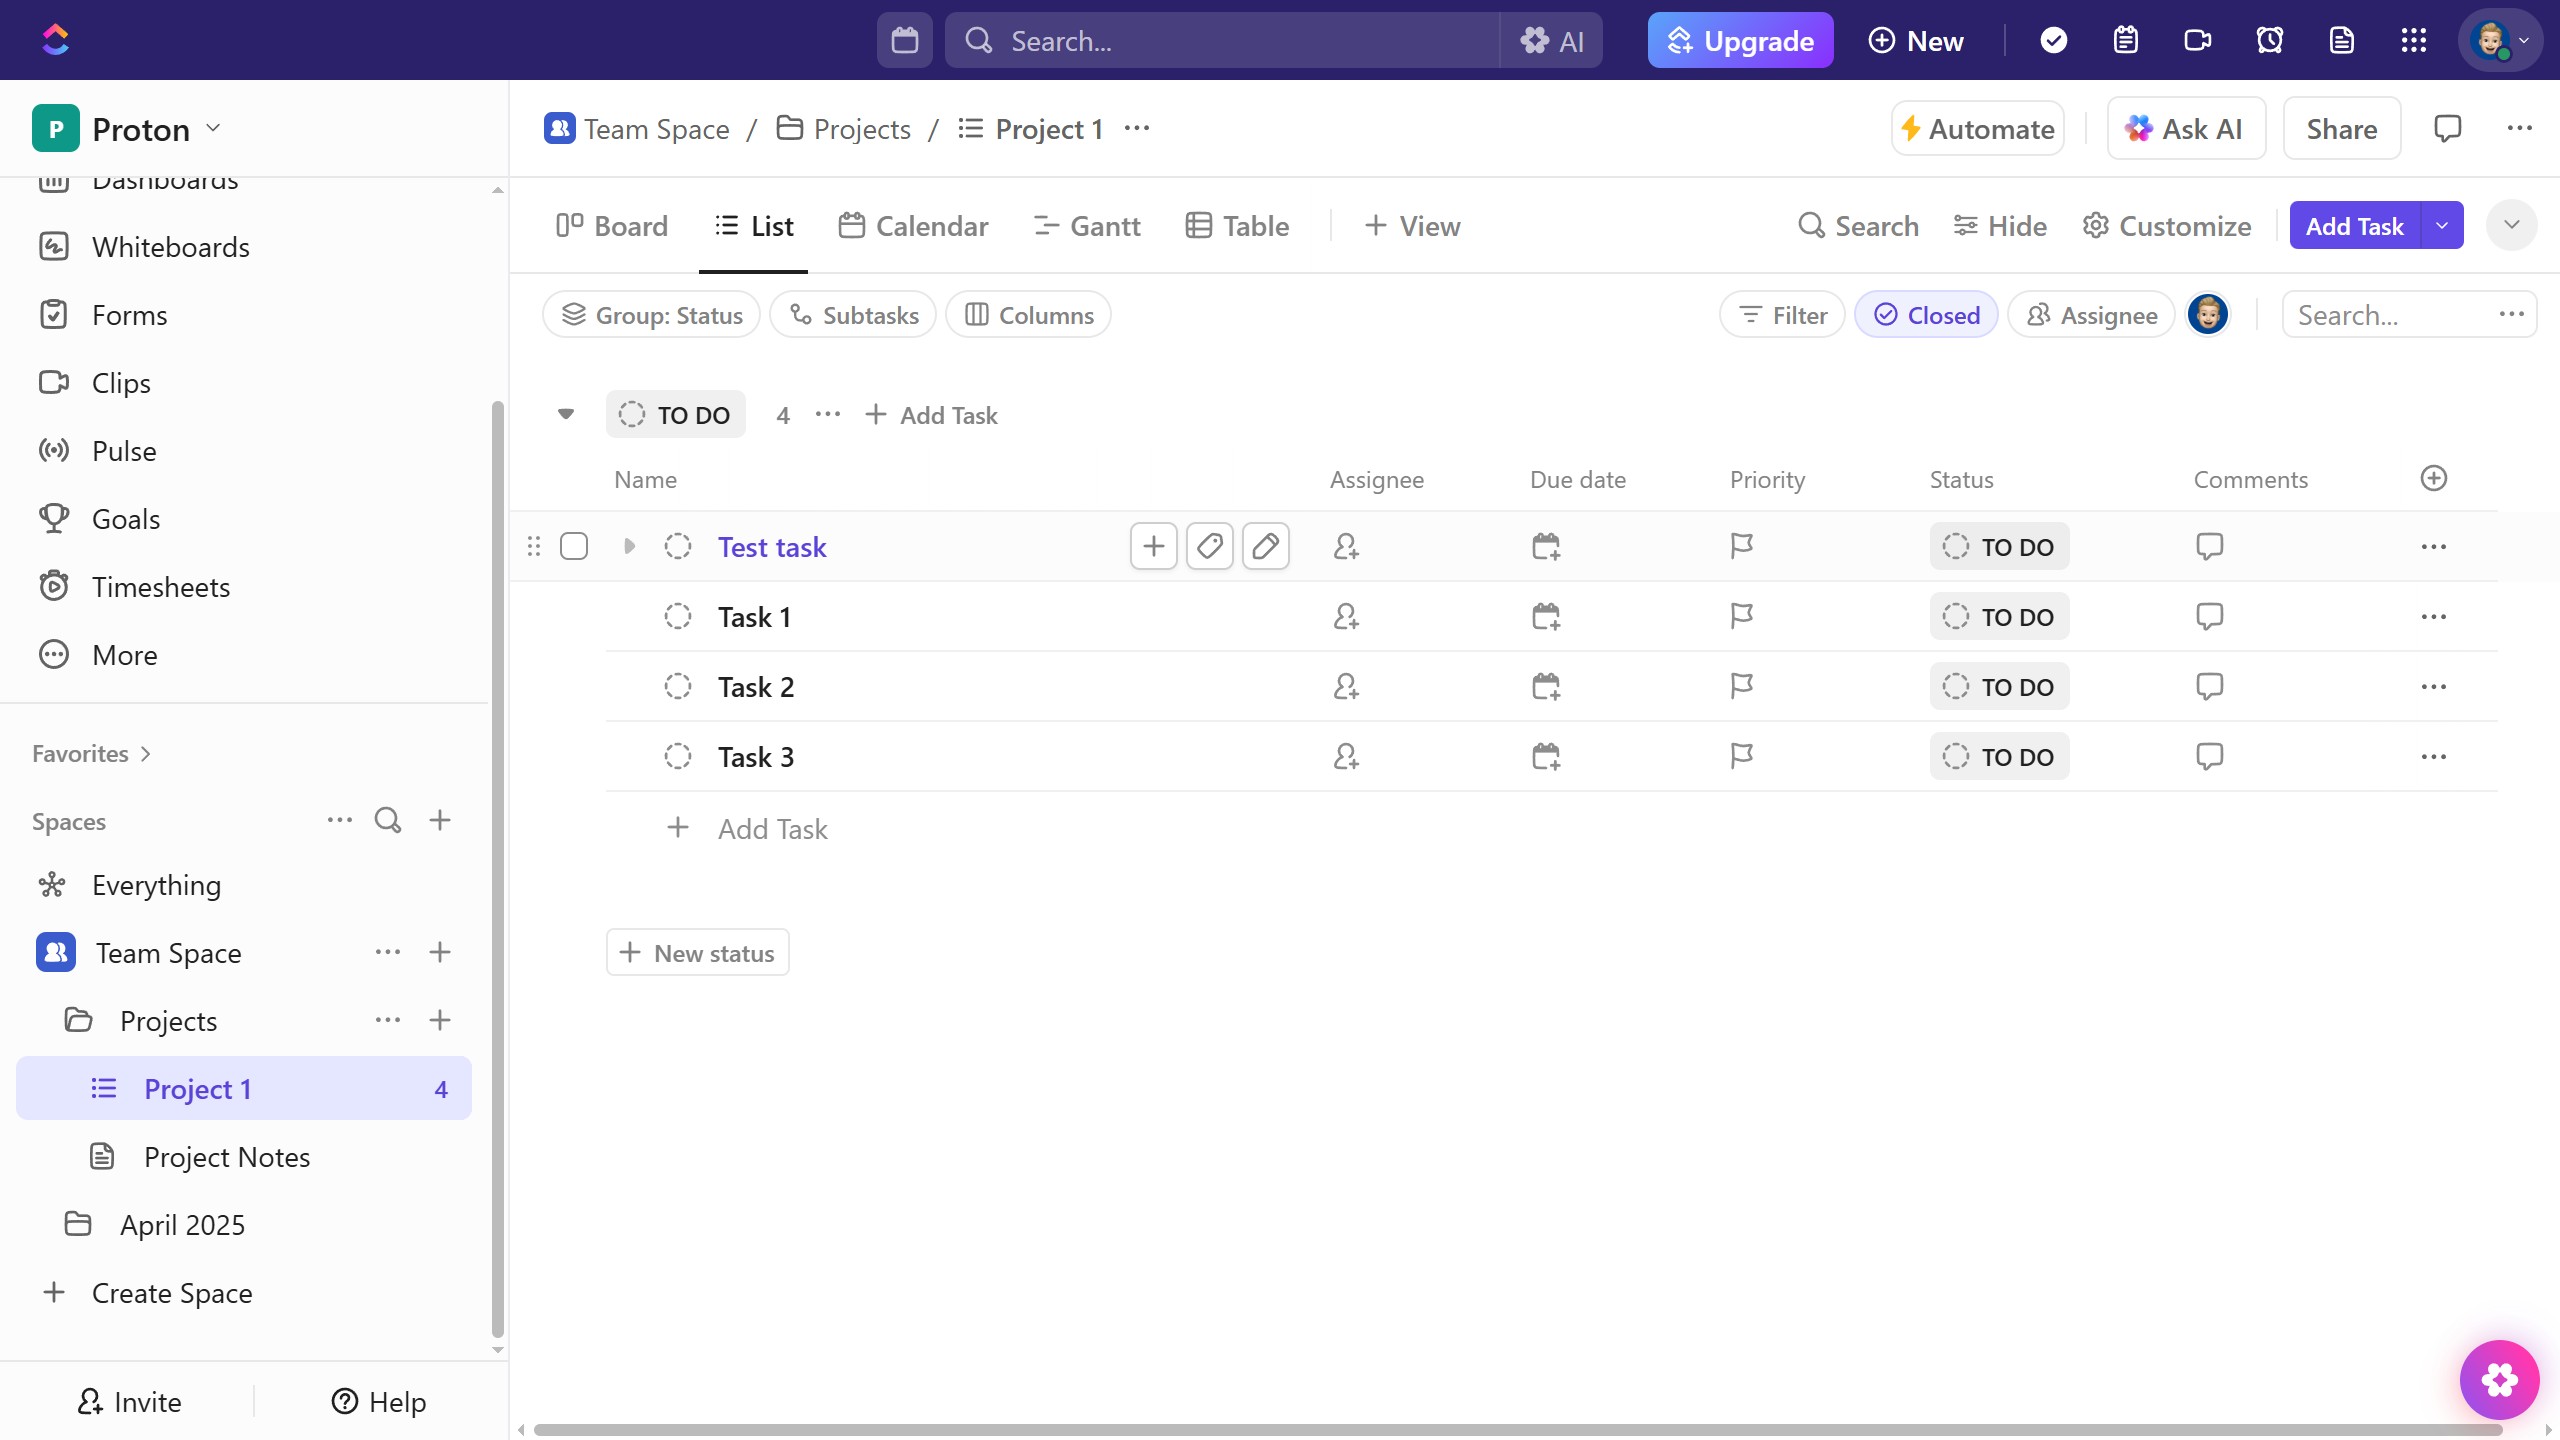This screenshot has width=2560, height=1440.
Task: Add a comment to Test task
Action: pos(2208,546)
